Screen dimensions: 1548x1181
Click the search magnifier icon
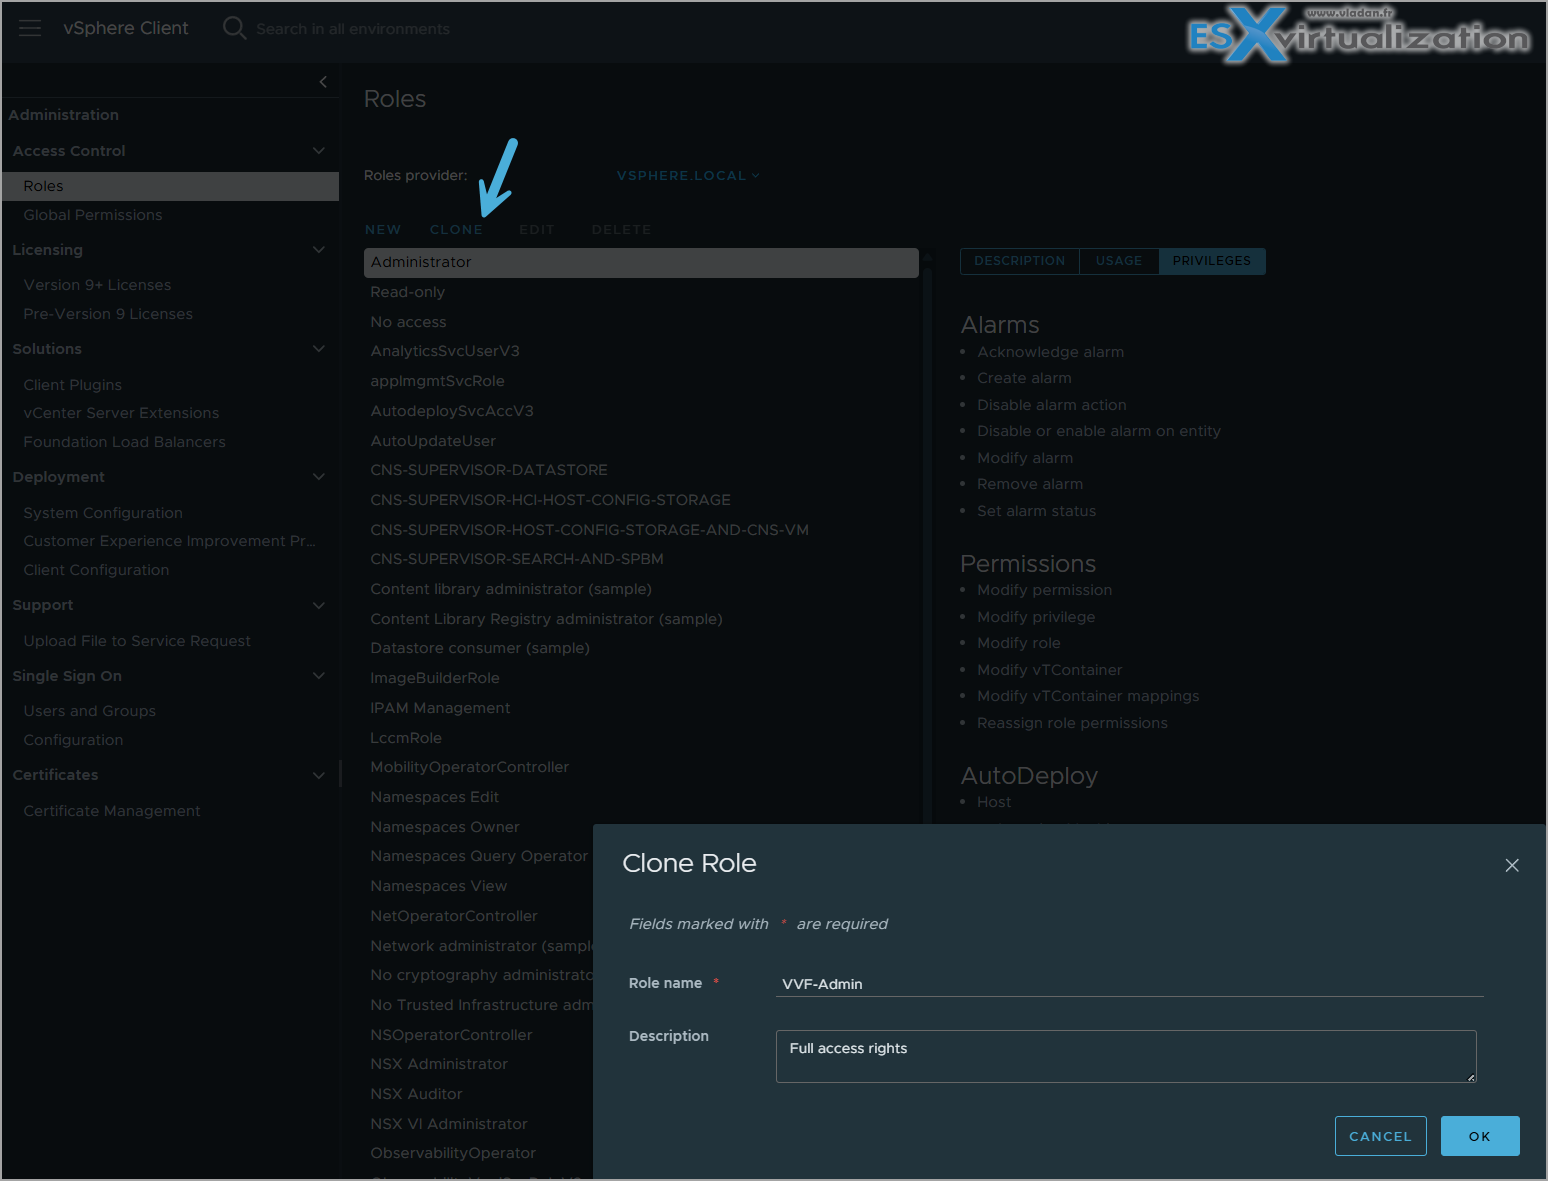coord(234,28)
